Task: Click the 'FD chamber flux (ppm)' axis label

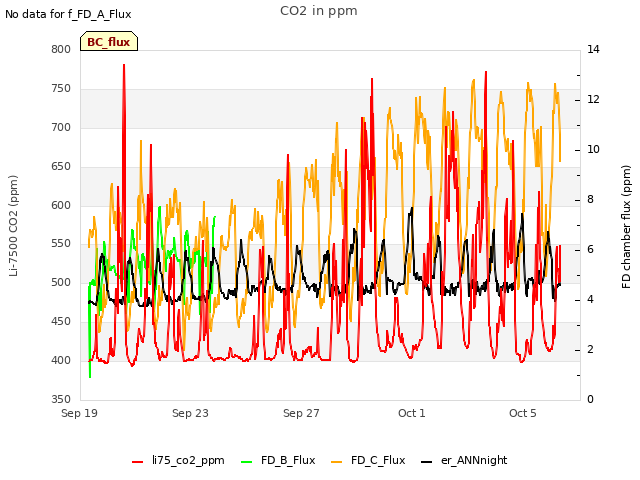Action: (626, 227)
